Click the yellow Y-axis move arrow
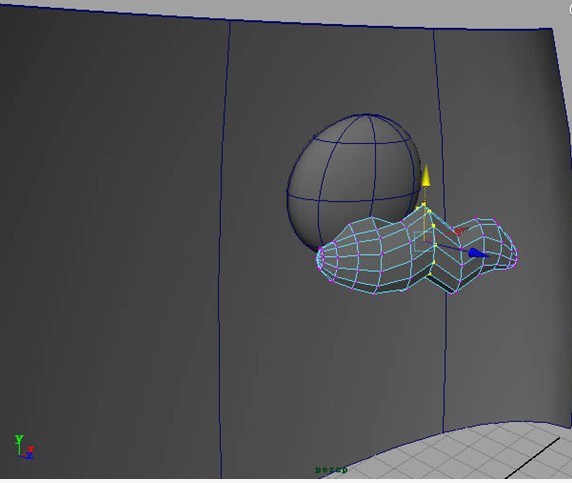Viewport: 572px width, 483px height. (x=426, y=176)
